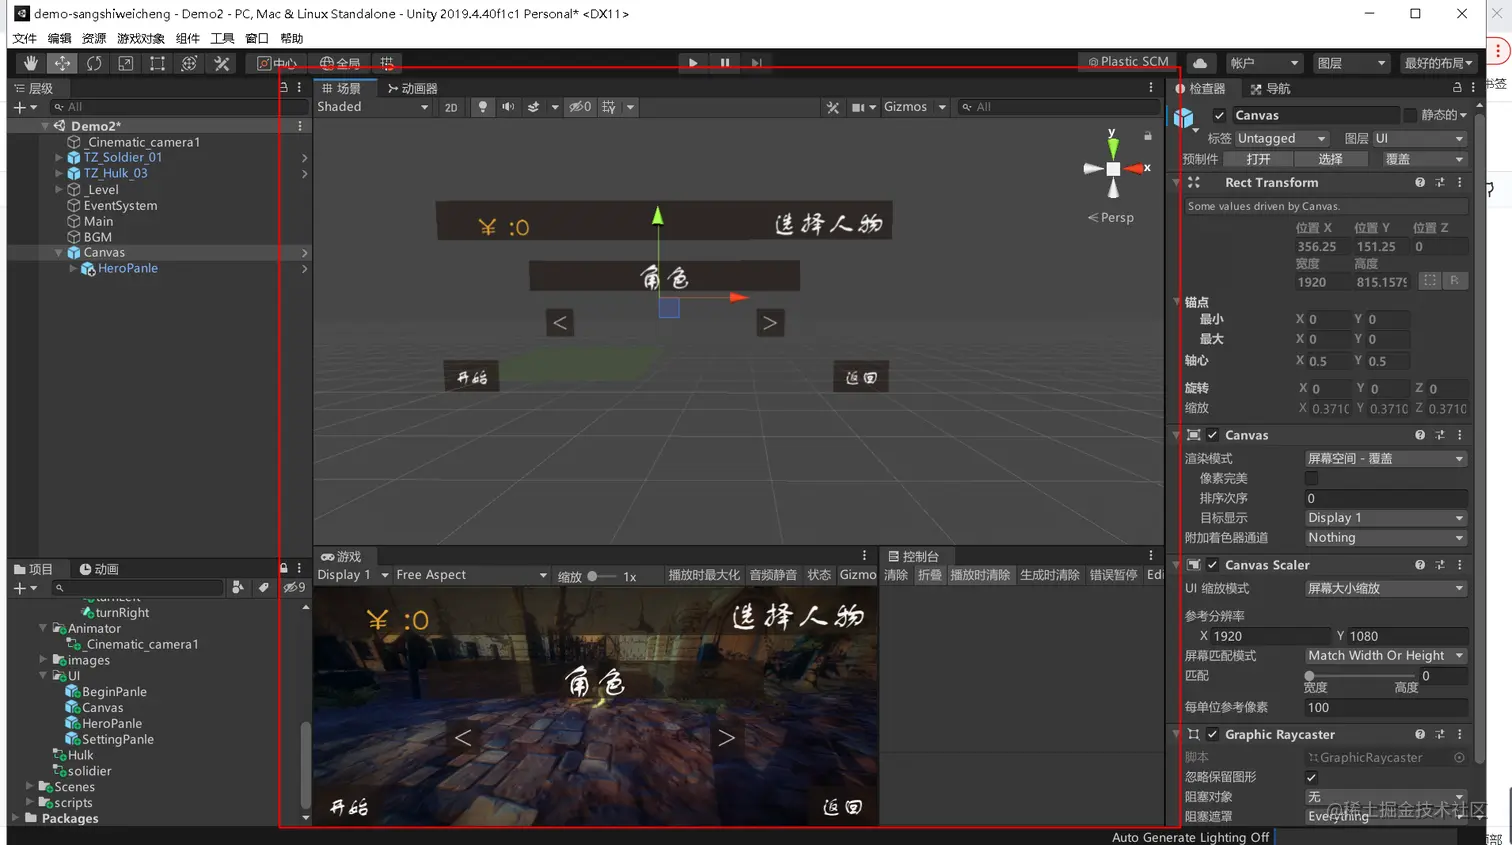Click the Play button

(x=693, y=63)
